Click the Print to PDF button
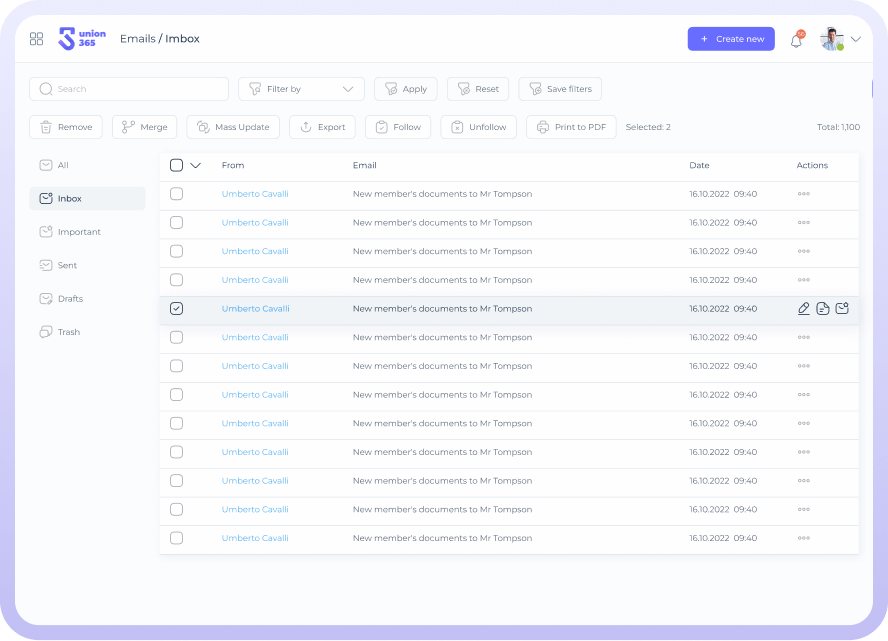Image resolution: width=888 pixels, height=641 pixels. (571, 127)
